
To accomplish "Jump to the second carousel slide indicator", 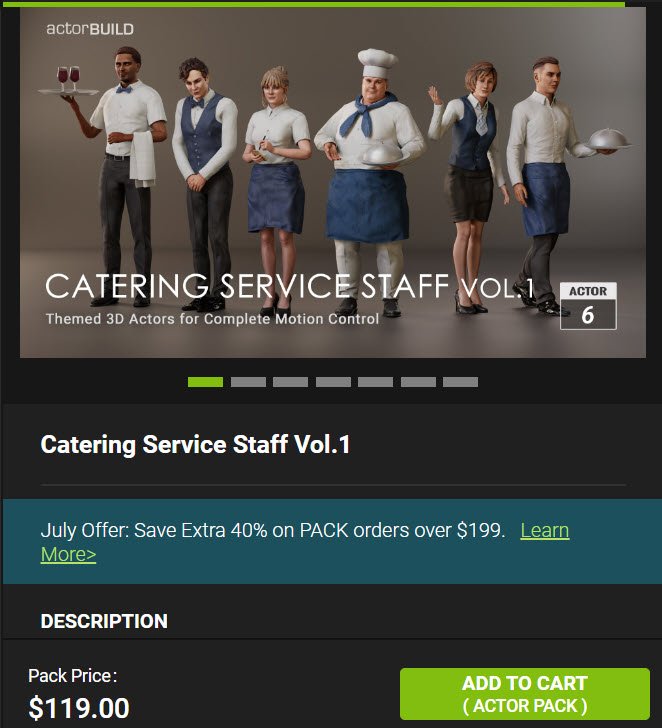I will [x=248, y=382].
